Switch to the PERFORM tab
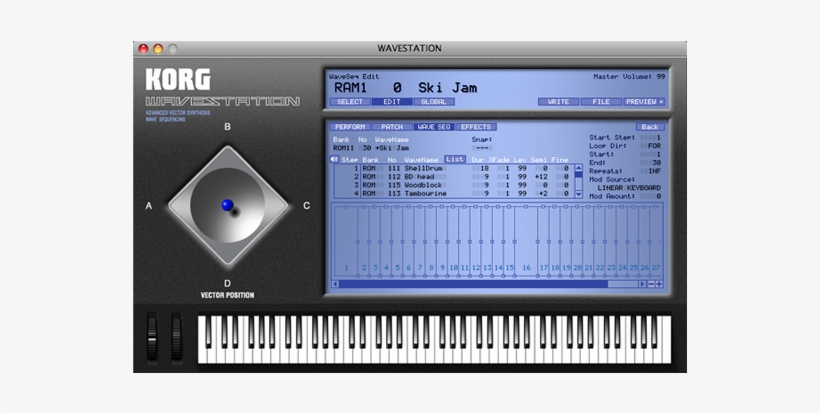 click(350, 127)
